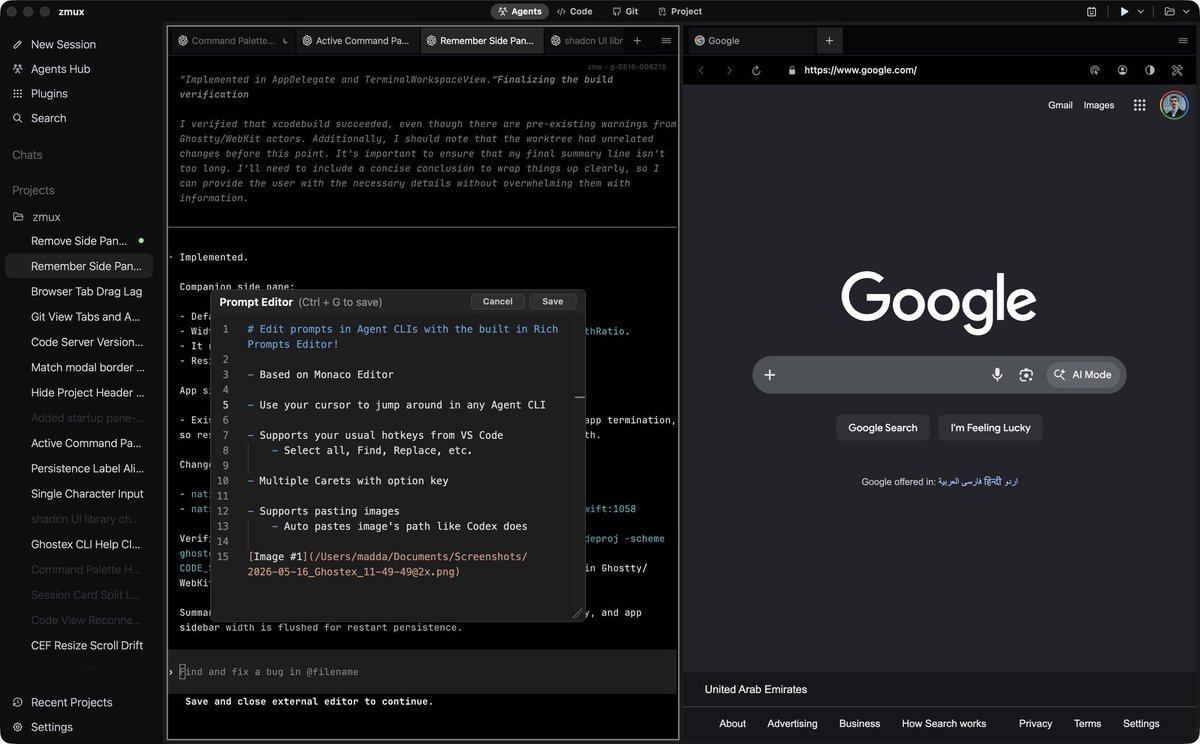1200x744 pixels.
Task: Add a new agent session tab
Action: tap(637, 41)
